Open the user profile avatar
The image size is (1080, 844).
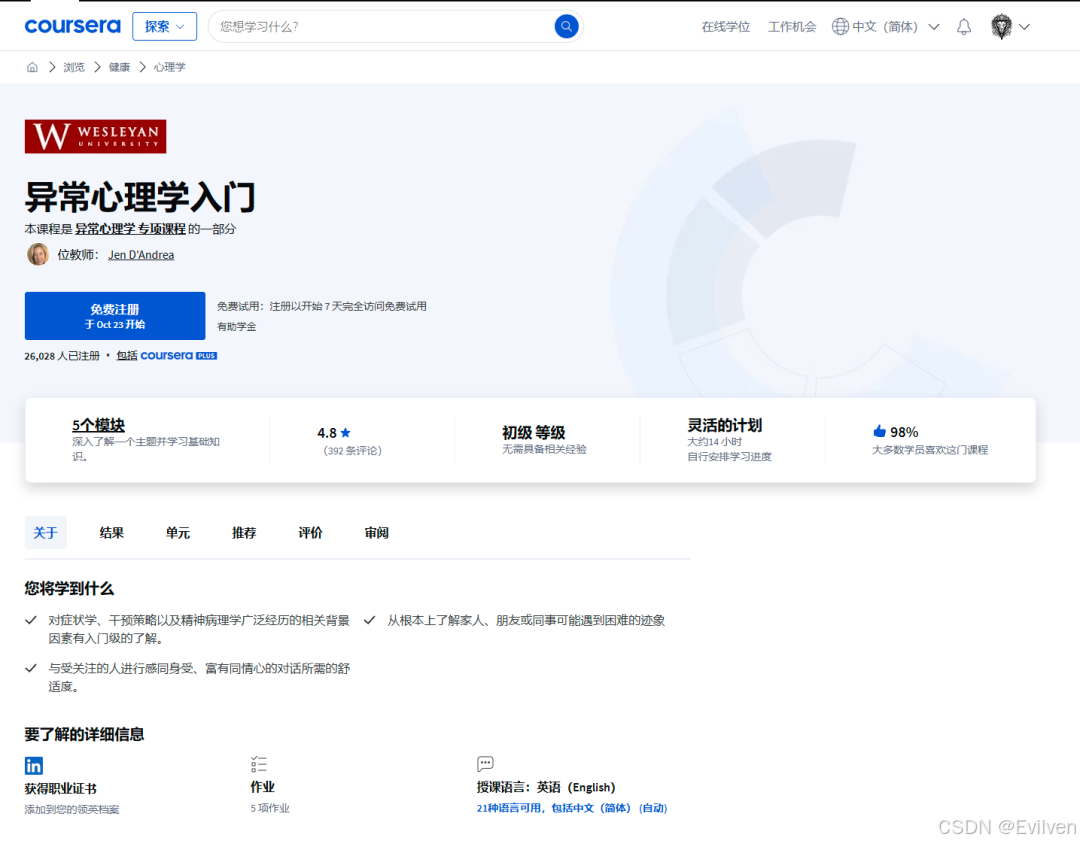pyautogui.click(x=1001, y=27)
